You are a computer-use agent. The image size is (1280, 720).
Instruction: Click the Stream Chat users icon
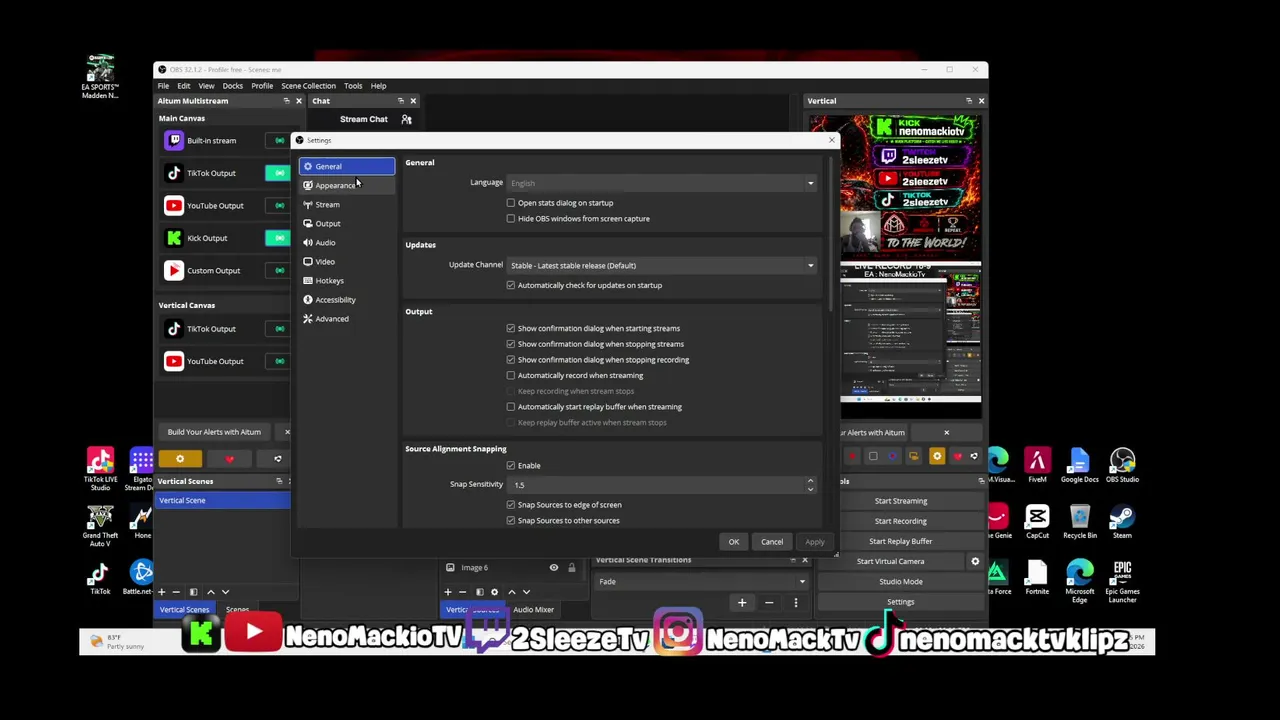[406, 119]
